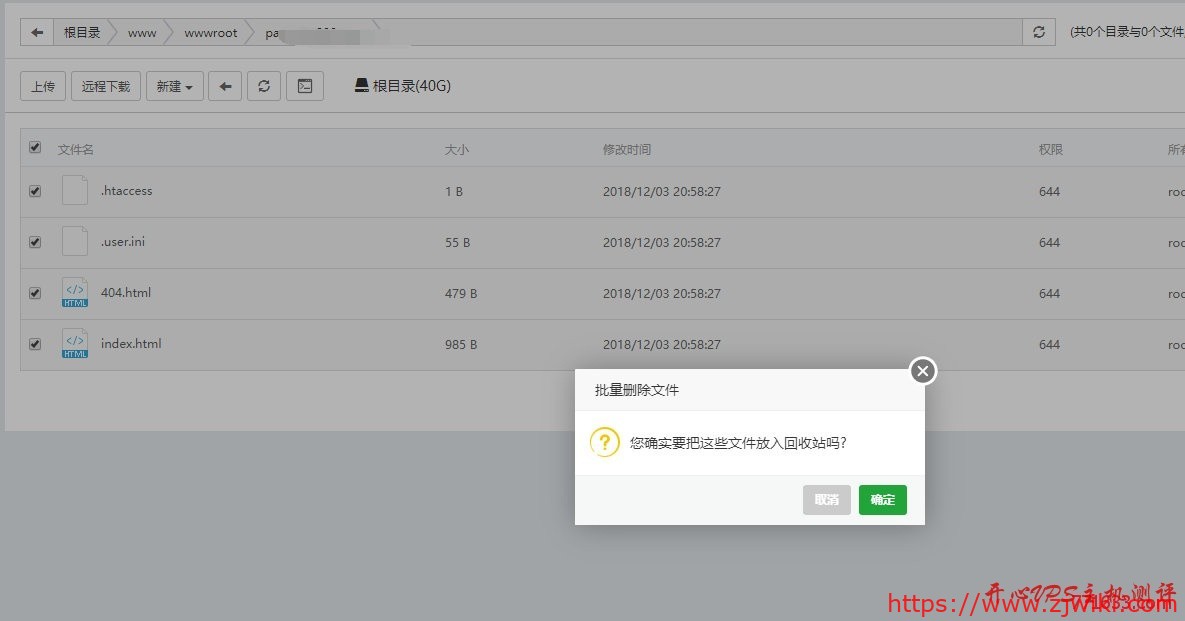Open the terminal console icon in toolbar
Screen dimensions: 1185x621
(305, 86)
